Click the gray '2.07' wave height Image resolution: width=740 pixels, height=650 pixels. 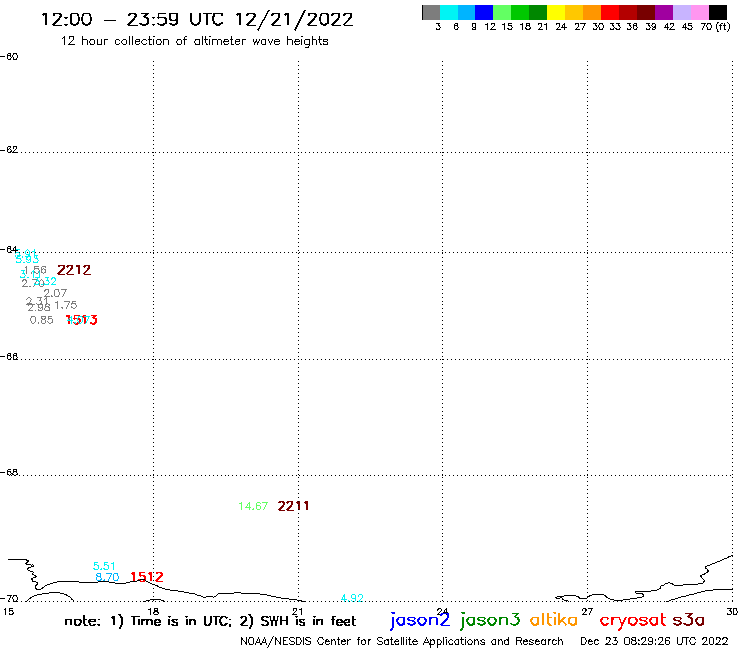point(55,293)
